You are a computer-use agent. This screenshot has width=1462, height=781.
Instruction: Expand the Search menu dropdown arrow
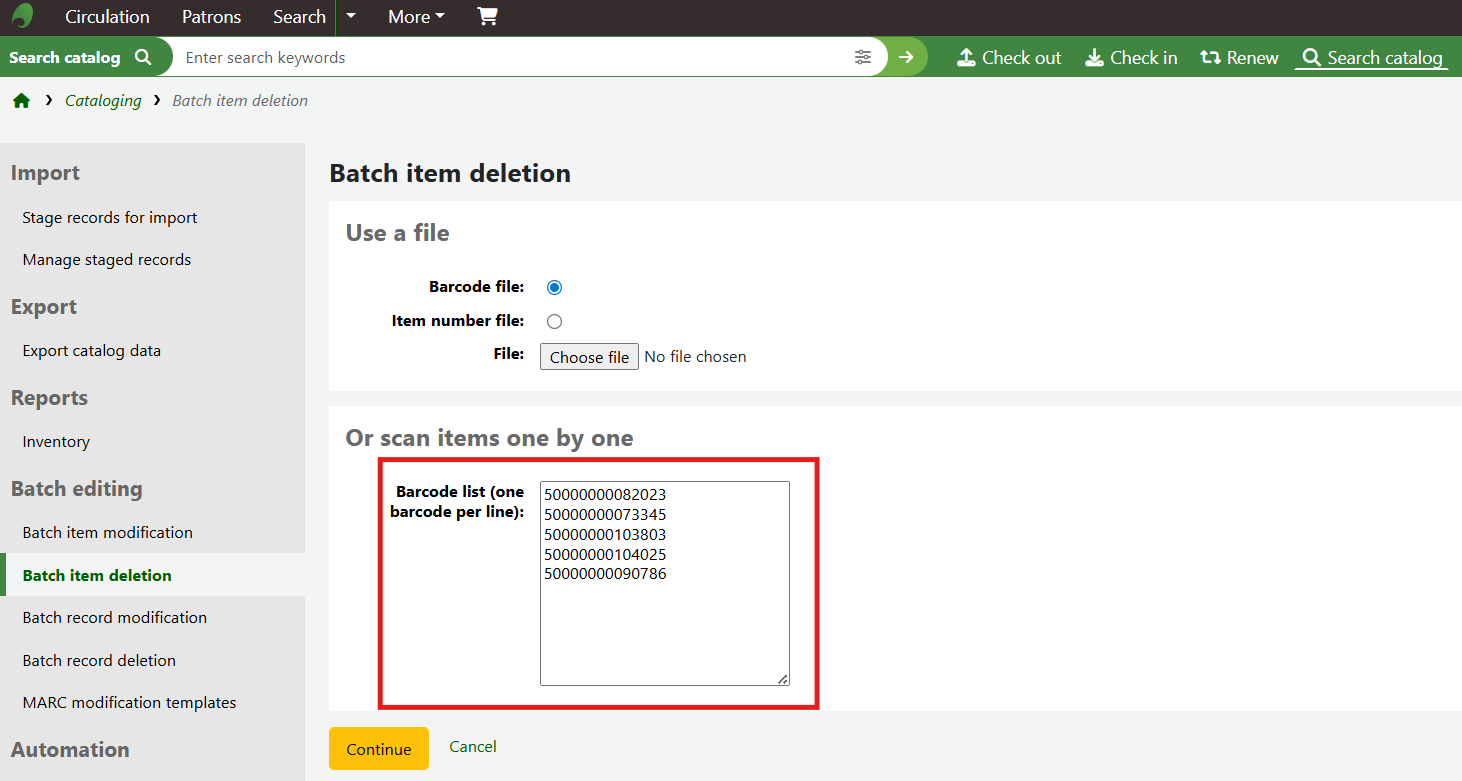pyautogui.click(x=350, y=16)
